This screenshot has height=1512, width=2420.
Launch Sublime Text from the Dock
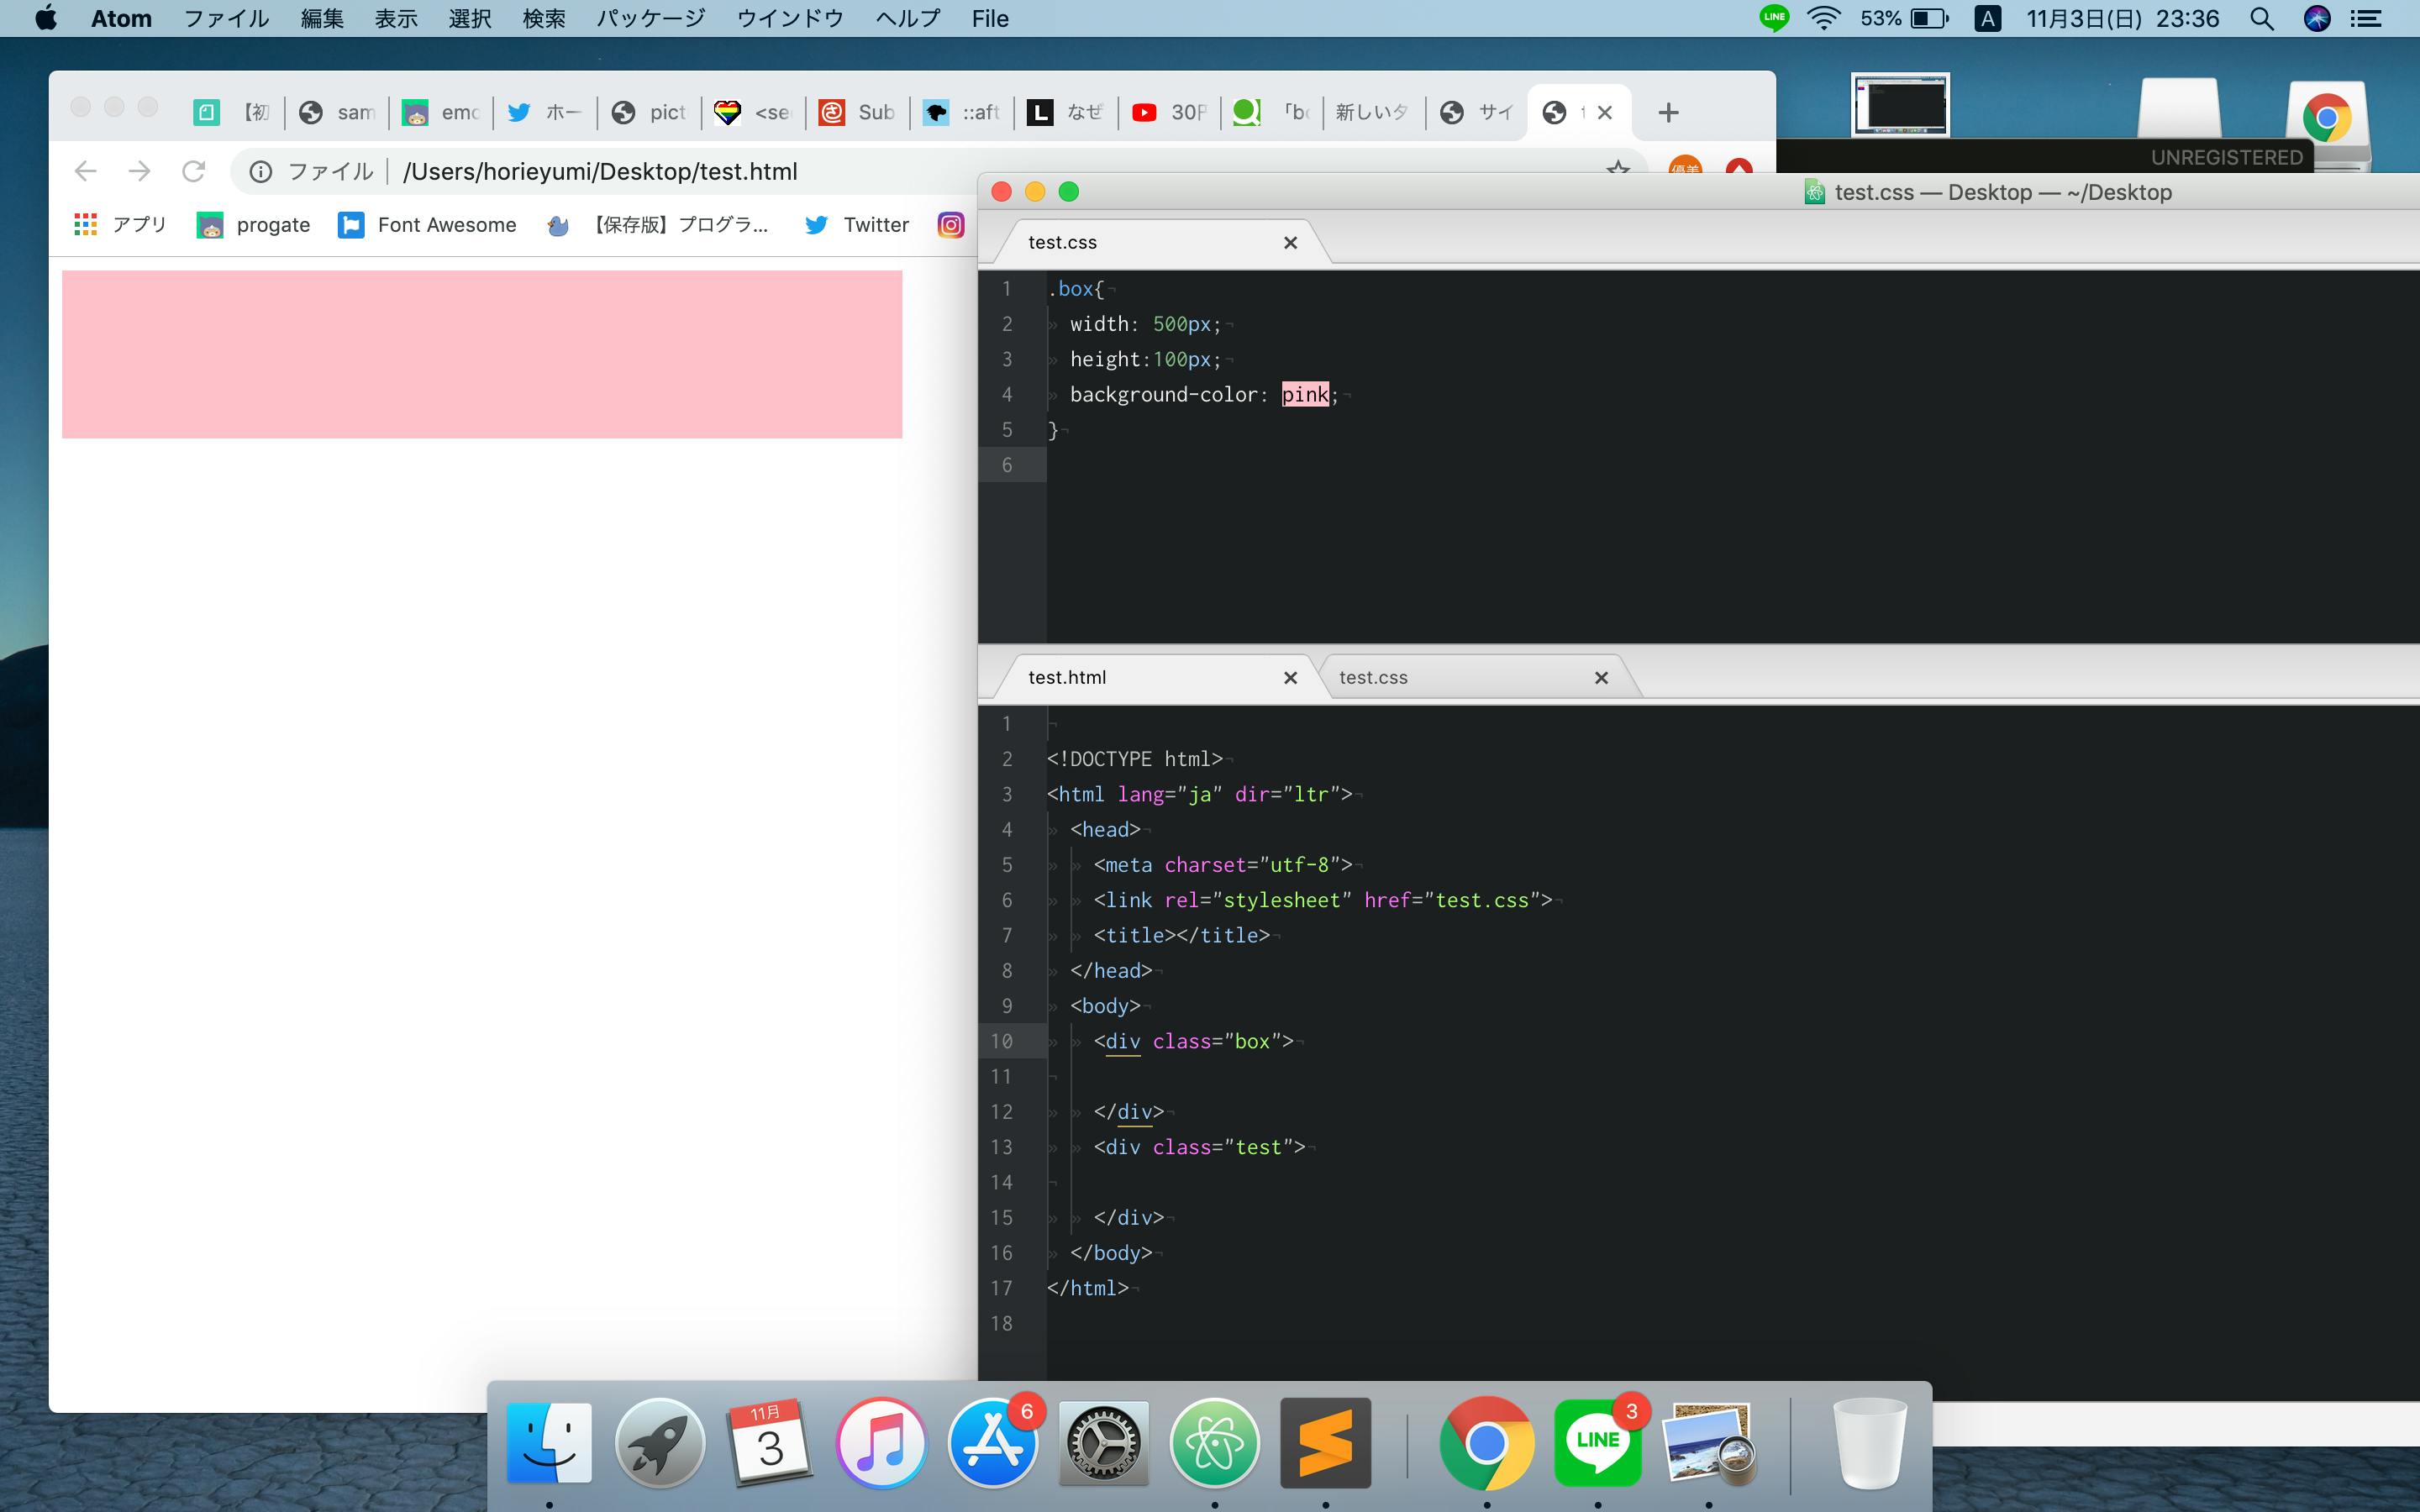click(1325, 1444)
